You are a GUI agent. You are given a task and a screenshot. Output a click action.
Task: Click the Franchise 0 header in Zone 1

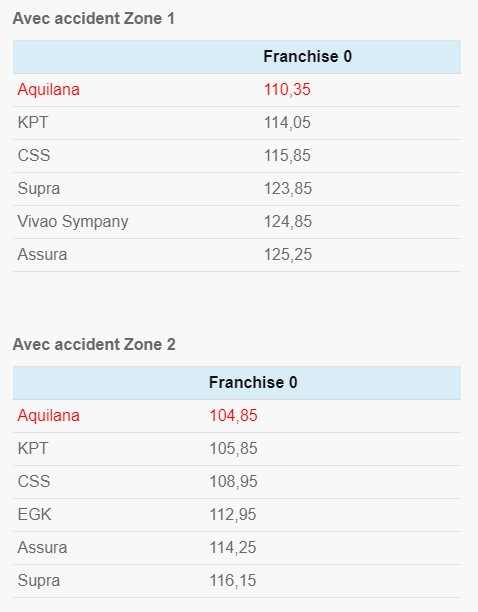point(307,57)
